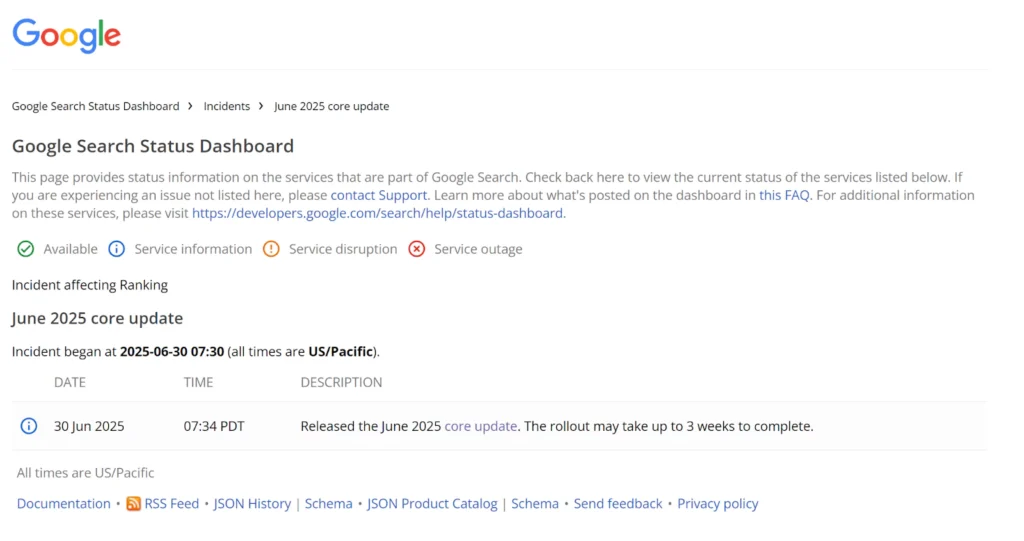
Task: Click the Service disruption legend label
Action: (343, 249)
